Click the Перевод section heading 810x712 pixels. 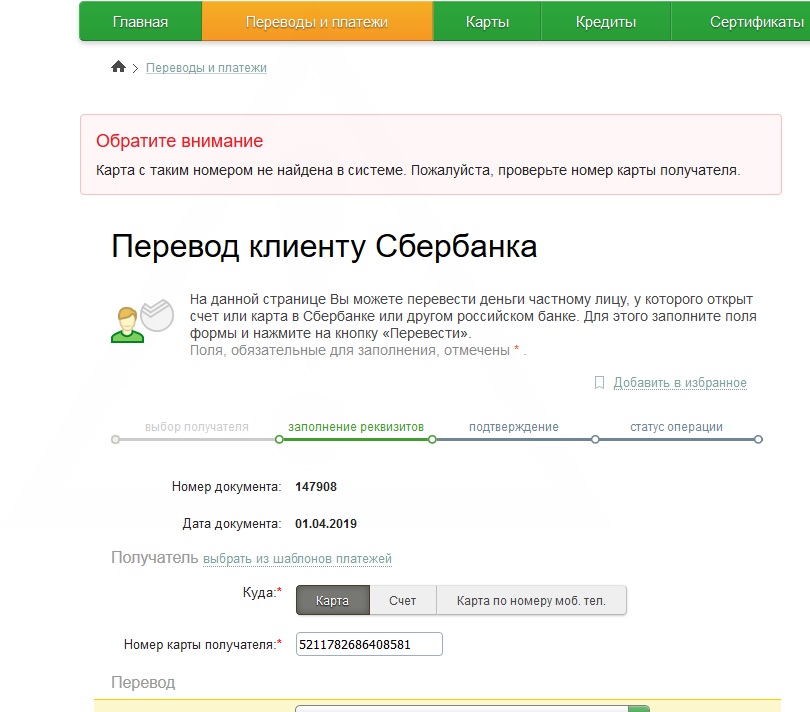click(x=143, y=682)
